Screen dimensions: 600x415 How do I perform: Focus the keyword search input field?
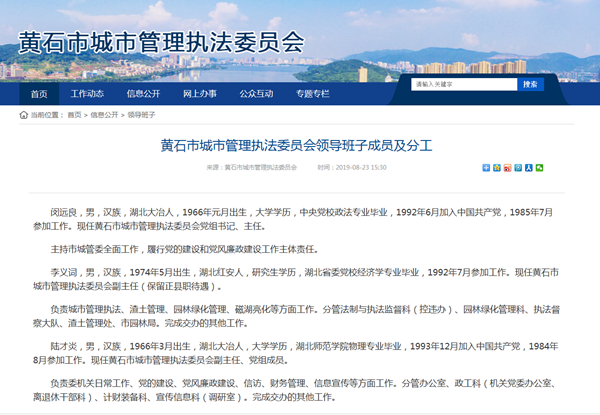pos(463,84)
